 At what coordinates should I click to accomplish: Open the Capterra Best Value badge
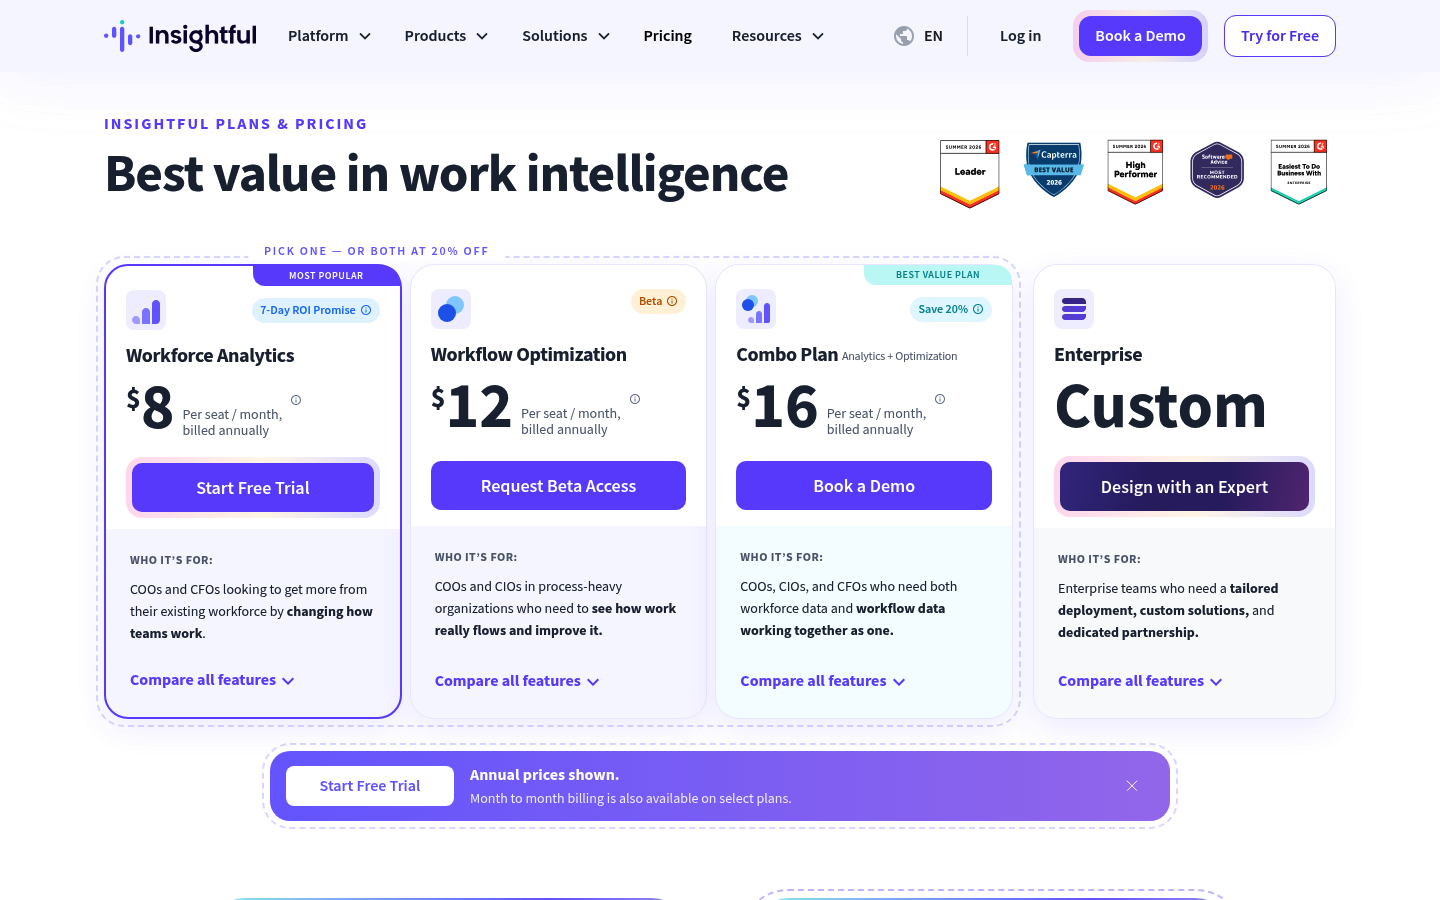click(1054, 170)
